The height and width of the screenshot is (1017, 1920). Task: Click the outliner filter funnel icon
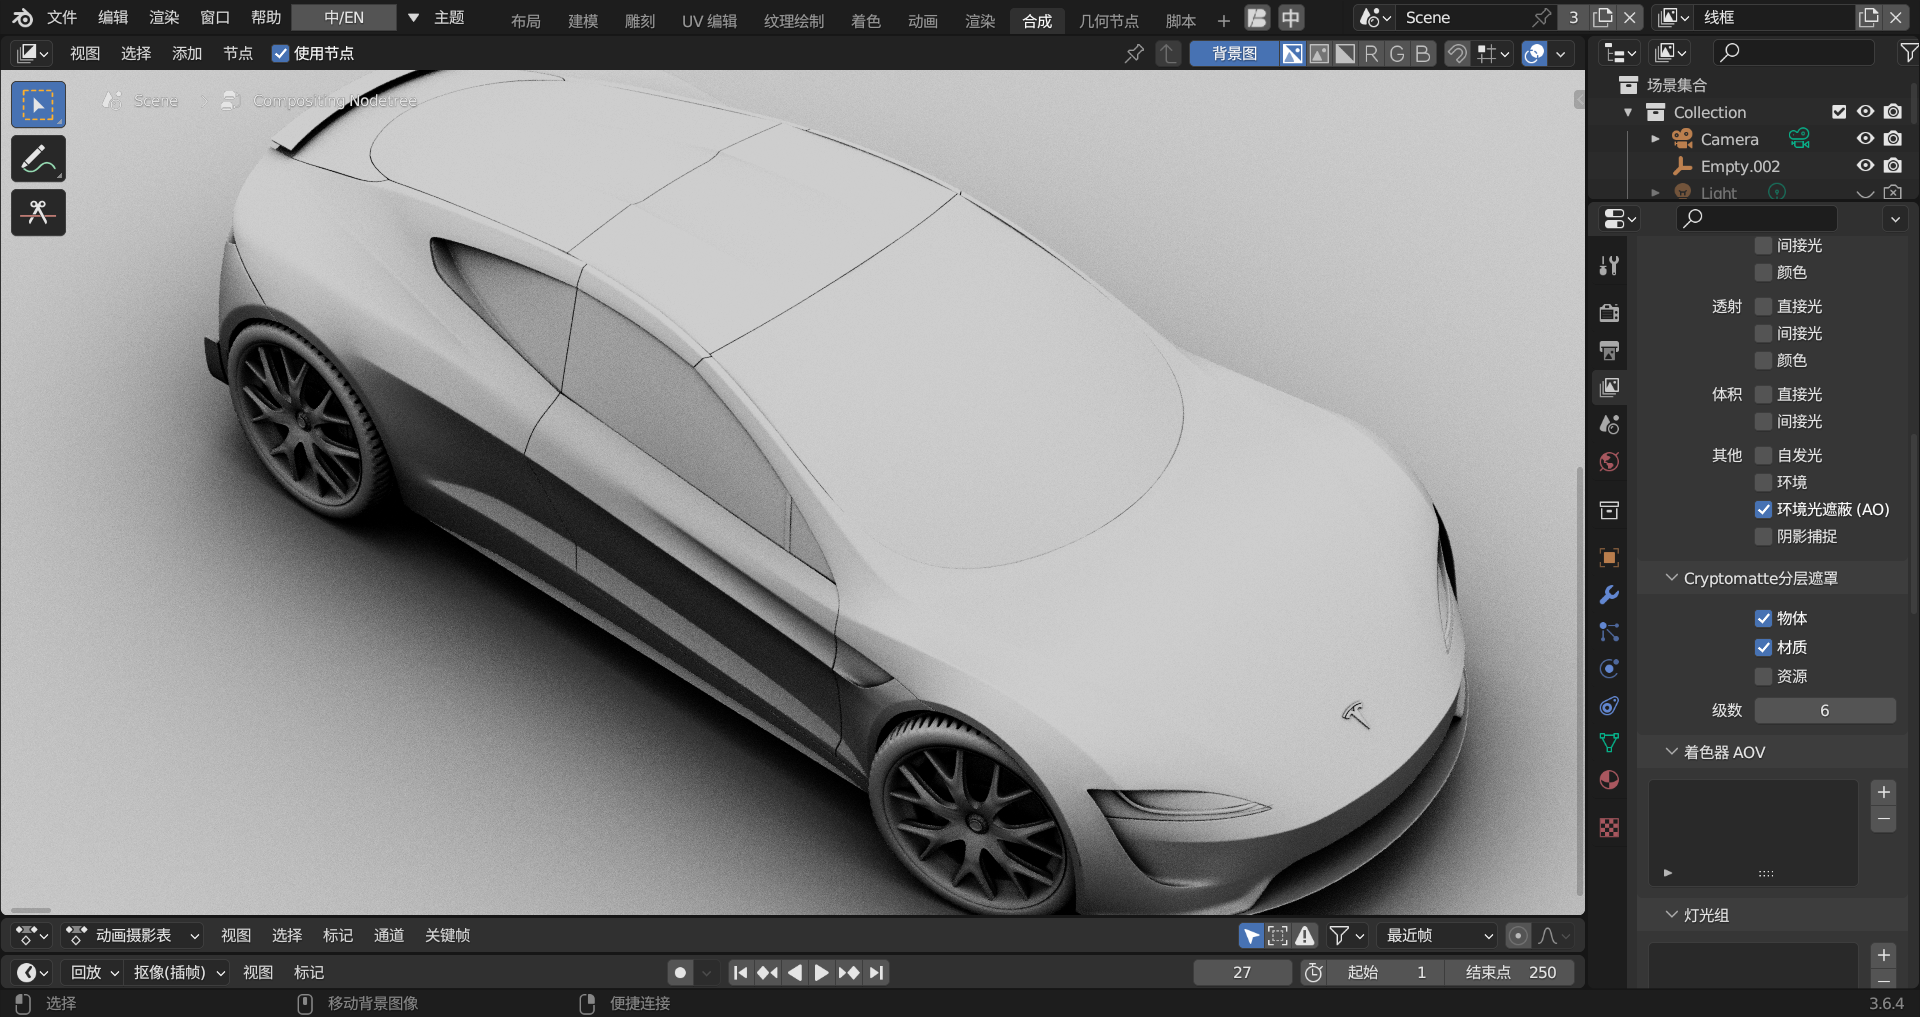point(1908,52)
